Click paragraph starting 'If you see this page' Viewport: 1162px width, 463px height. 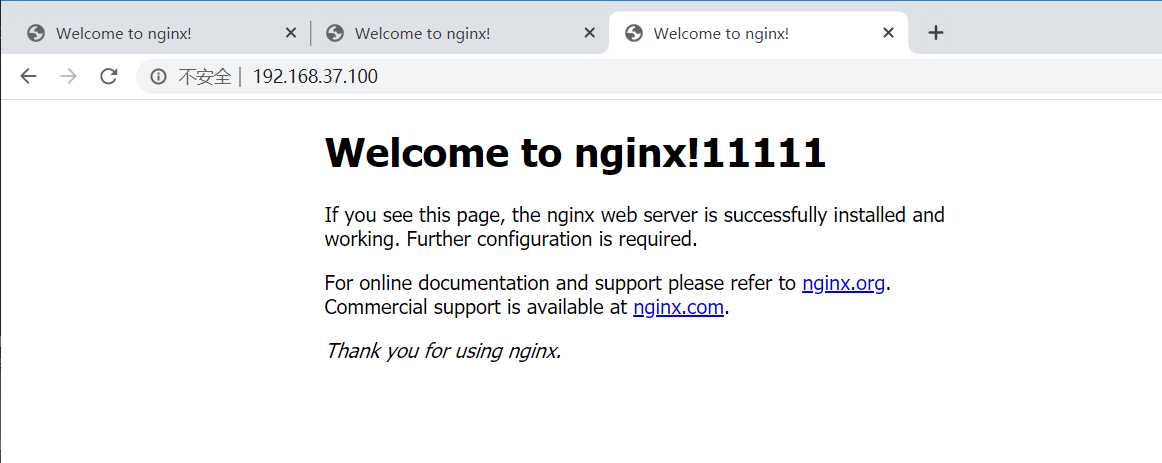click(634, 227)
